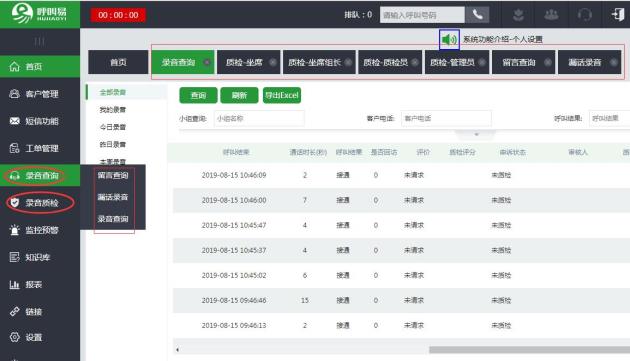630x361 pixels.
Task: Click the logout icon at top right
Action: pyautogui.click(x=618, y=14)
